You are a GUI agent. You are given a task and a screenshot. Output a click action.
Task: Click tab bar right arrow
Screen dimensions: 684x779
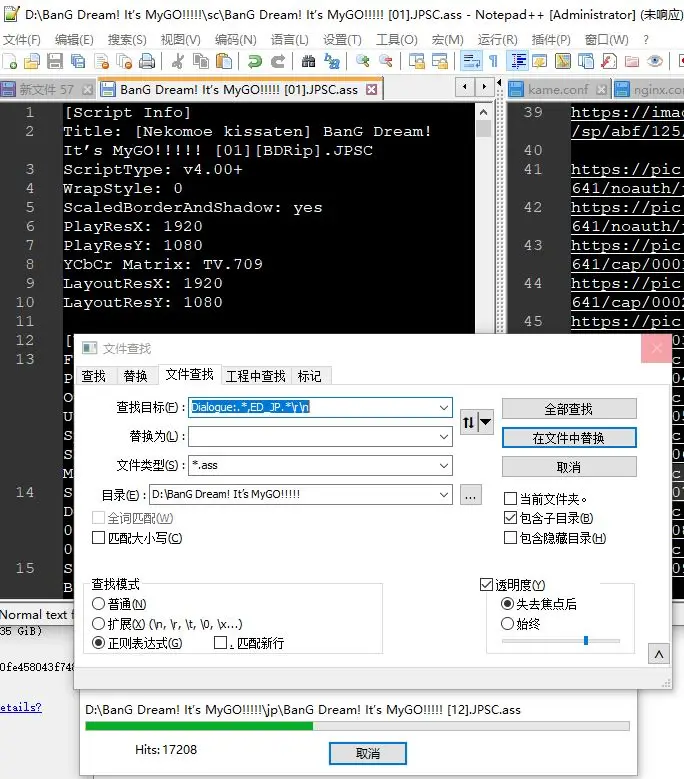[x=484, y=87]
